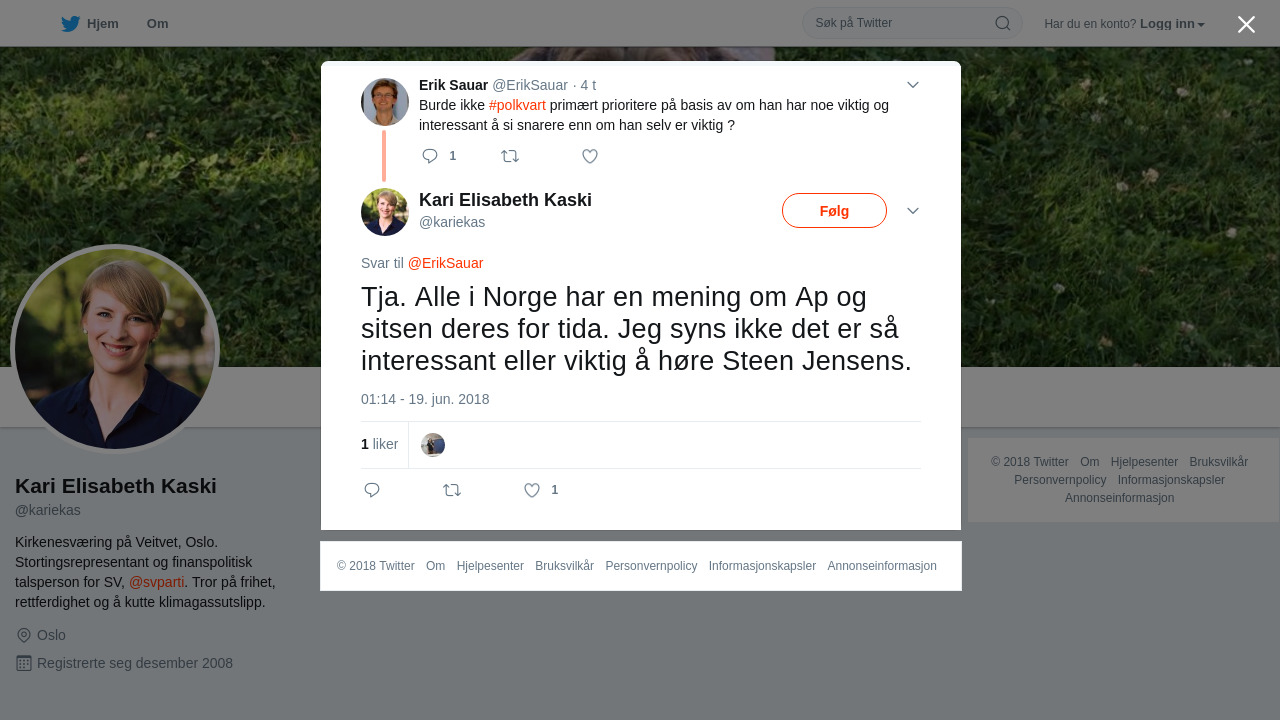This screenshot has height=720, width=1280.
Task: Like Erik Sauar's tweet with heart icon
Action: [x=590, y=156]
